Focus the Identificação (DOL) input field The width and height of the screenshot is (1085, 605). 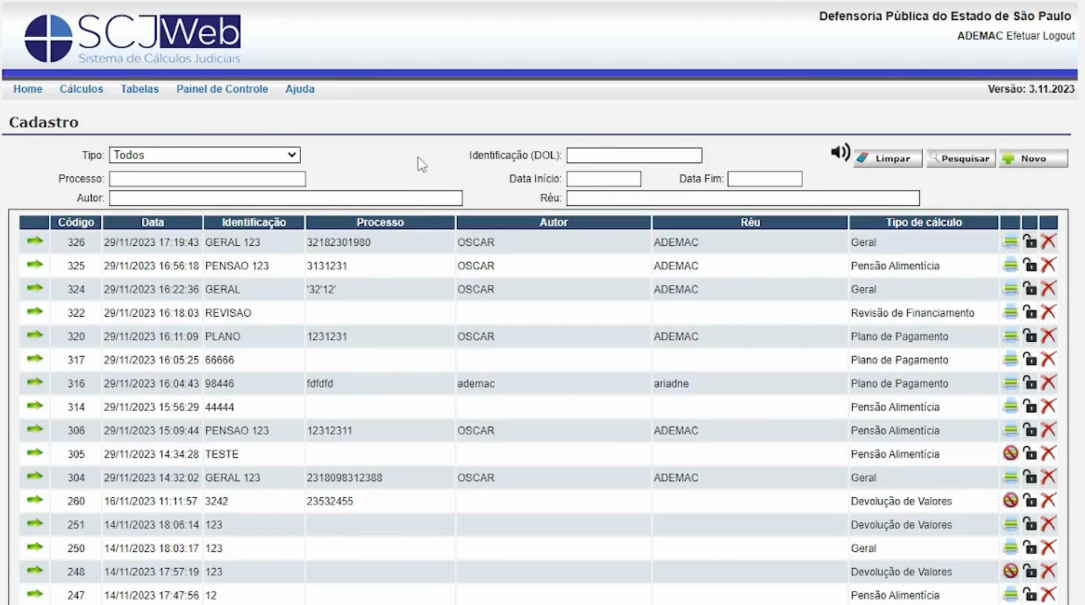tap(634, 155)
